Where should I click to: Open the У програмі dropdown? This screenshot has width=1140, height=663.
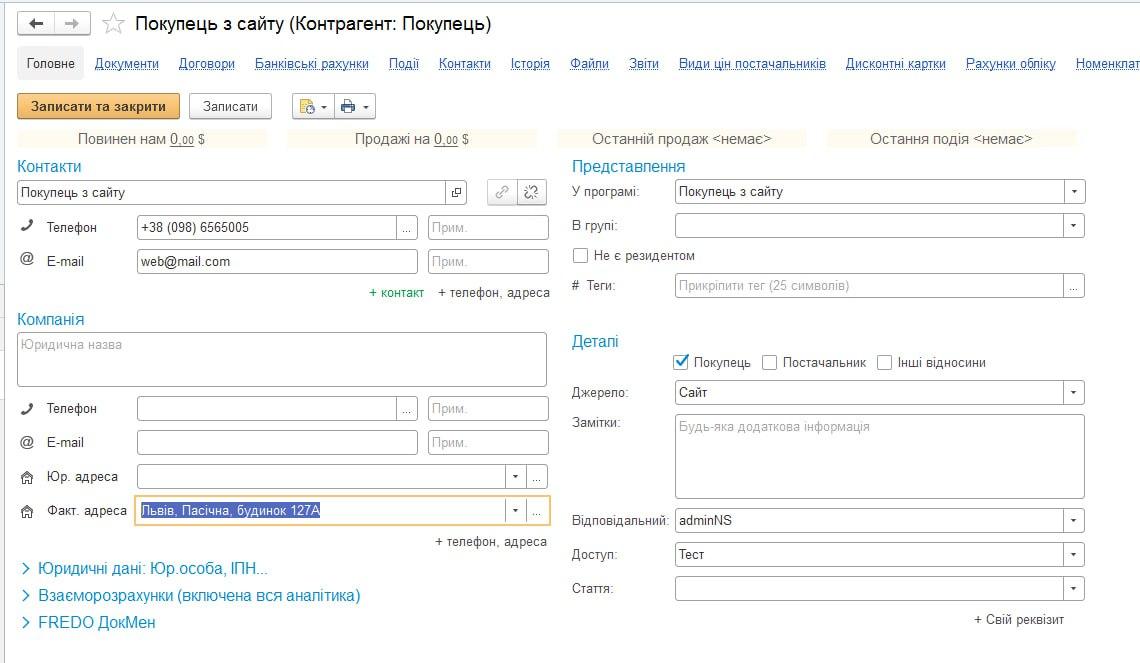pos(1074,192)
